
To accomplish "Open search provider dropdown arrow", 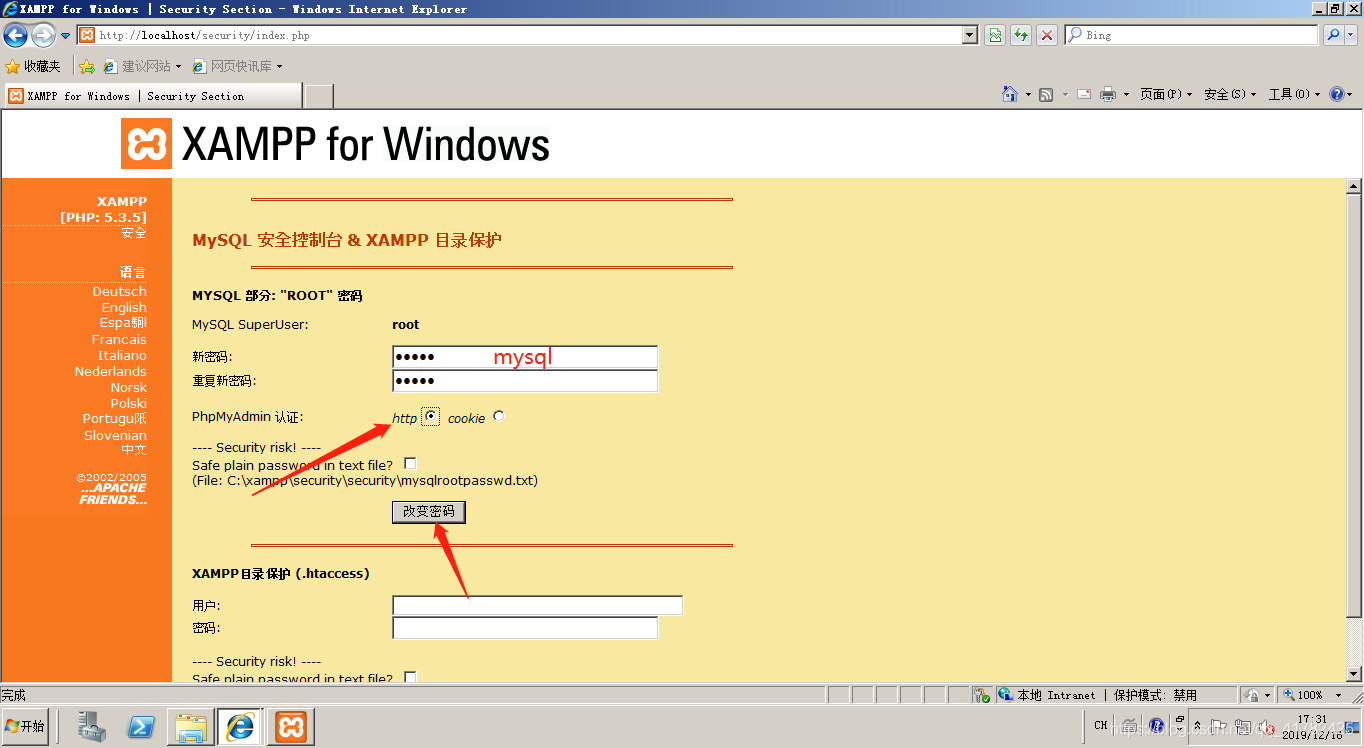I will pyautogui.click(x=1350, y=35).
